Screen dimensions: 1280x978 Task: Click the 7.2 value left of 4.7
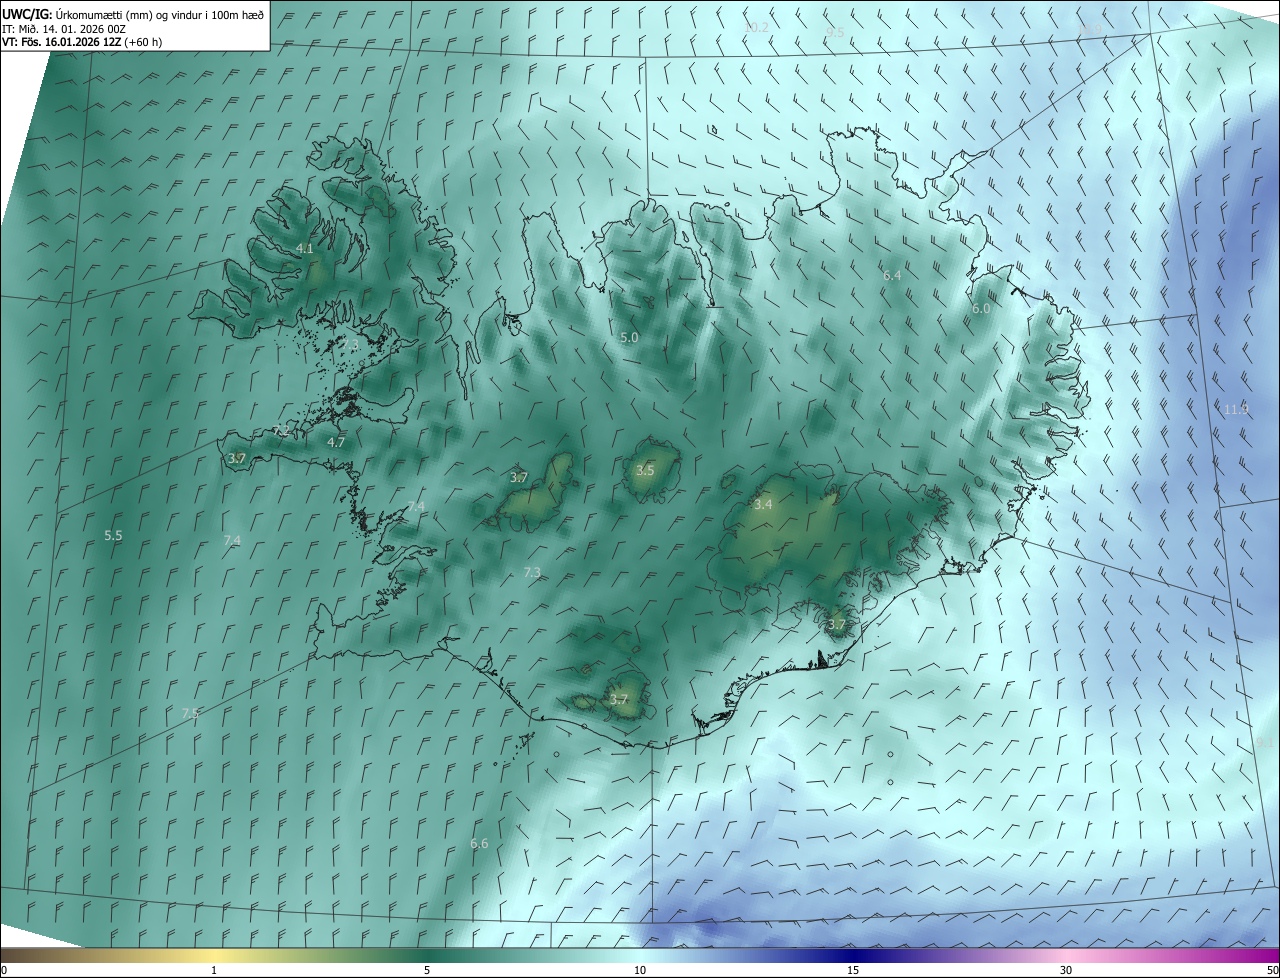(281, 431)
